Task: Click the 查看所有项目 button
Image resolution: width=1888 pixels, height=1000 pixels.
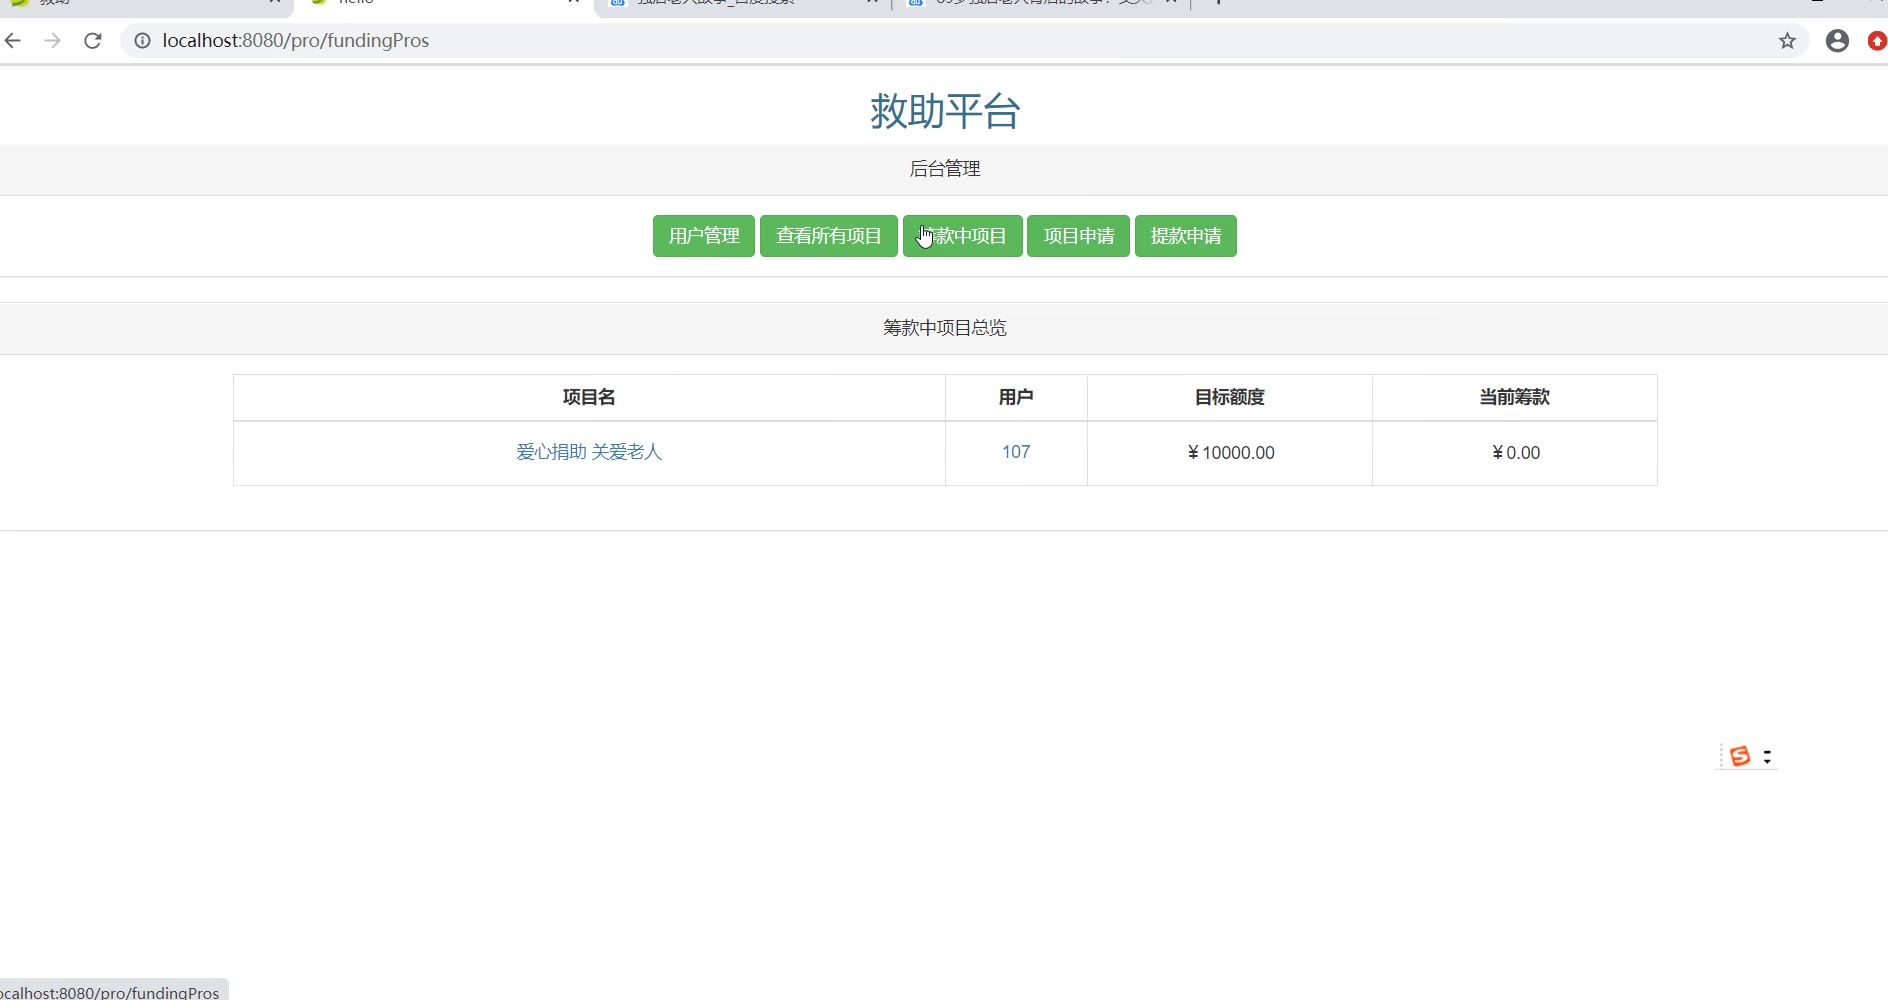Action: coord(828,236)
